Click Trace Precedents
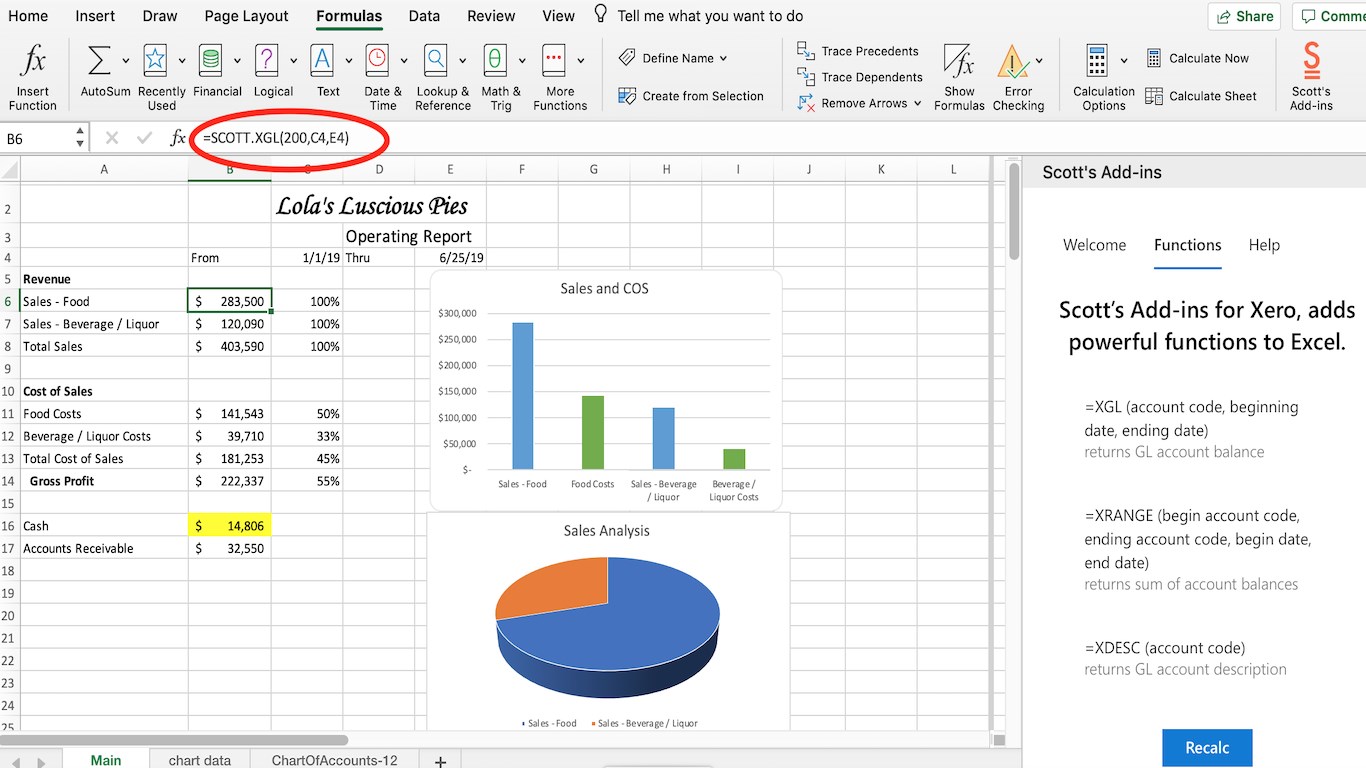 click(858, 51)
